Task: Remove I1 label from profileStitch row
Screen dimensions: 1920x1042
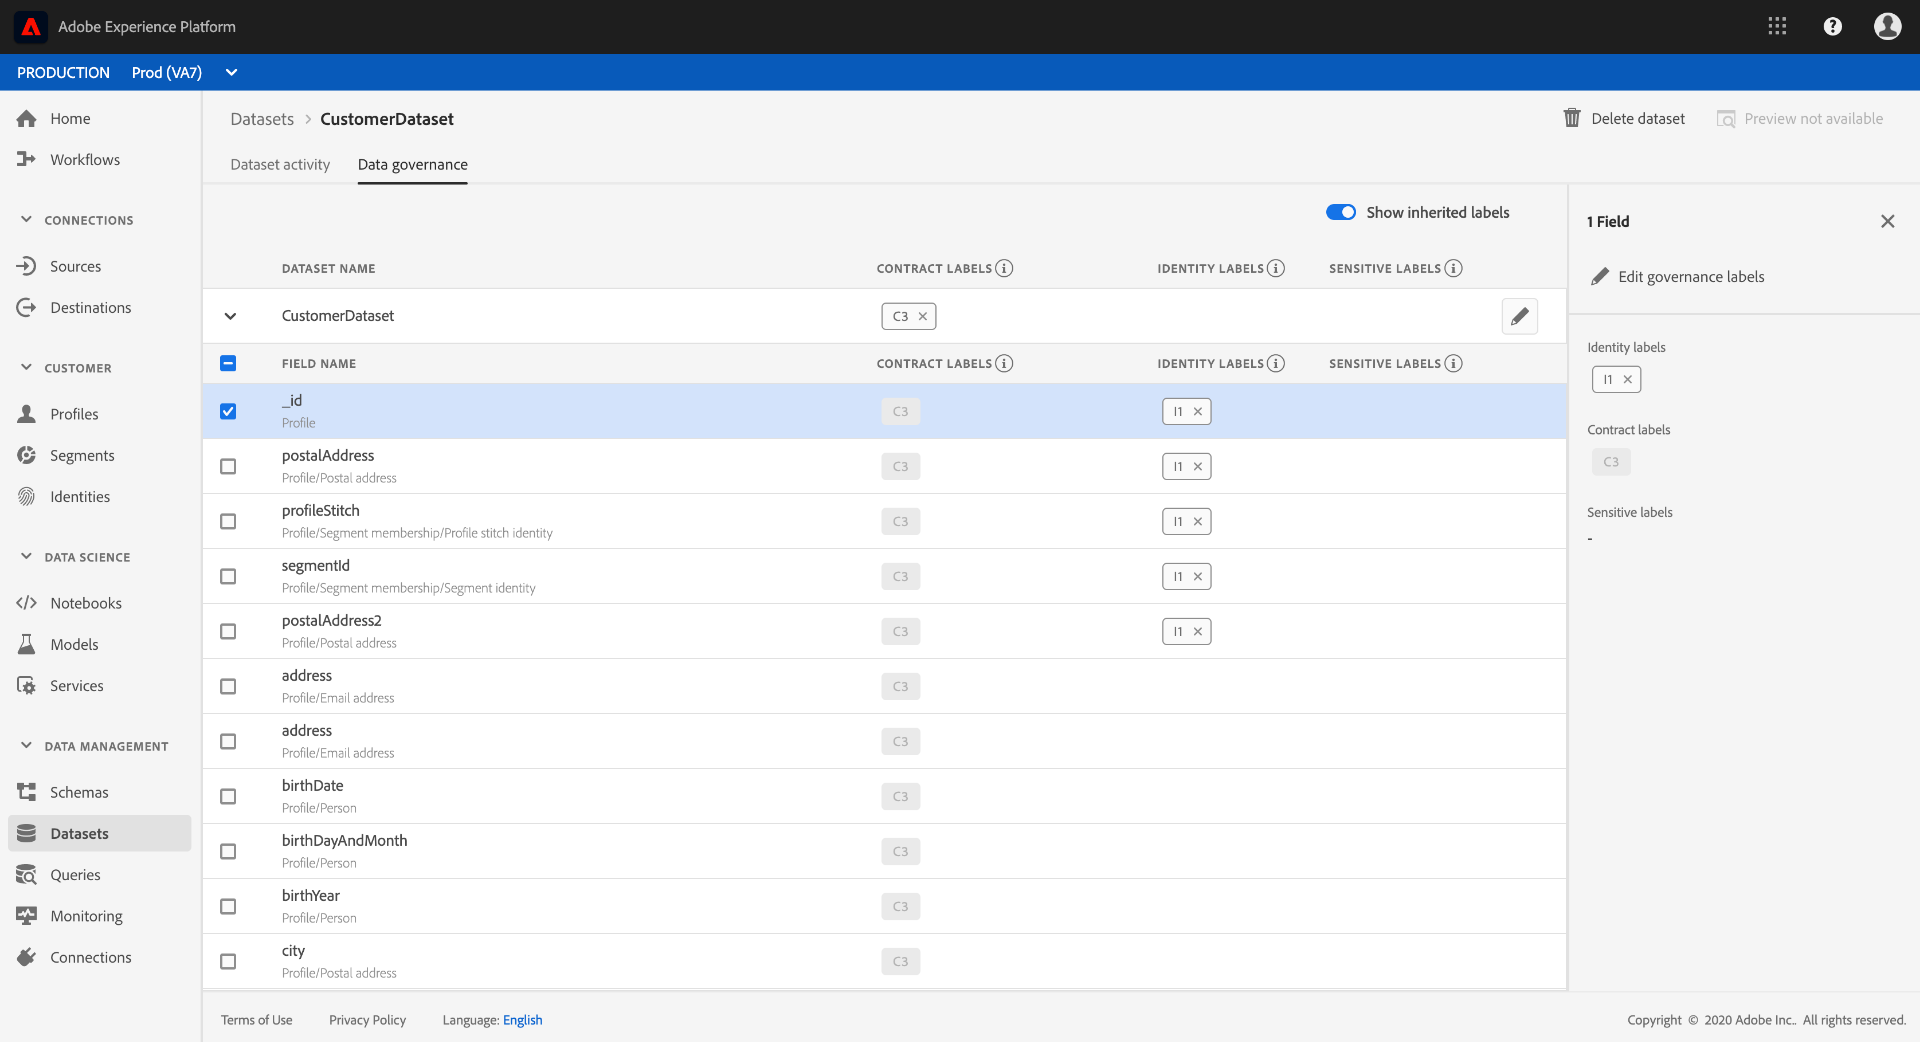Action: pos(1198,522)
